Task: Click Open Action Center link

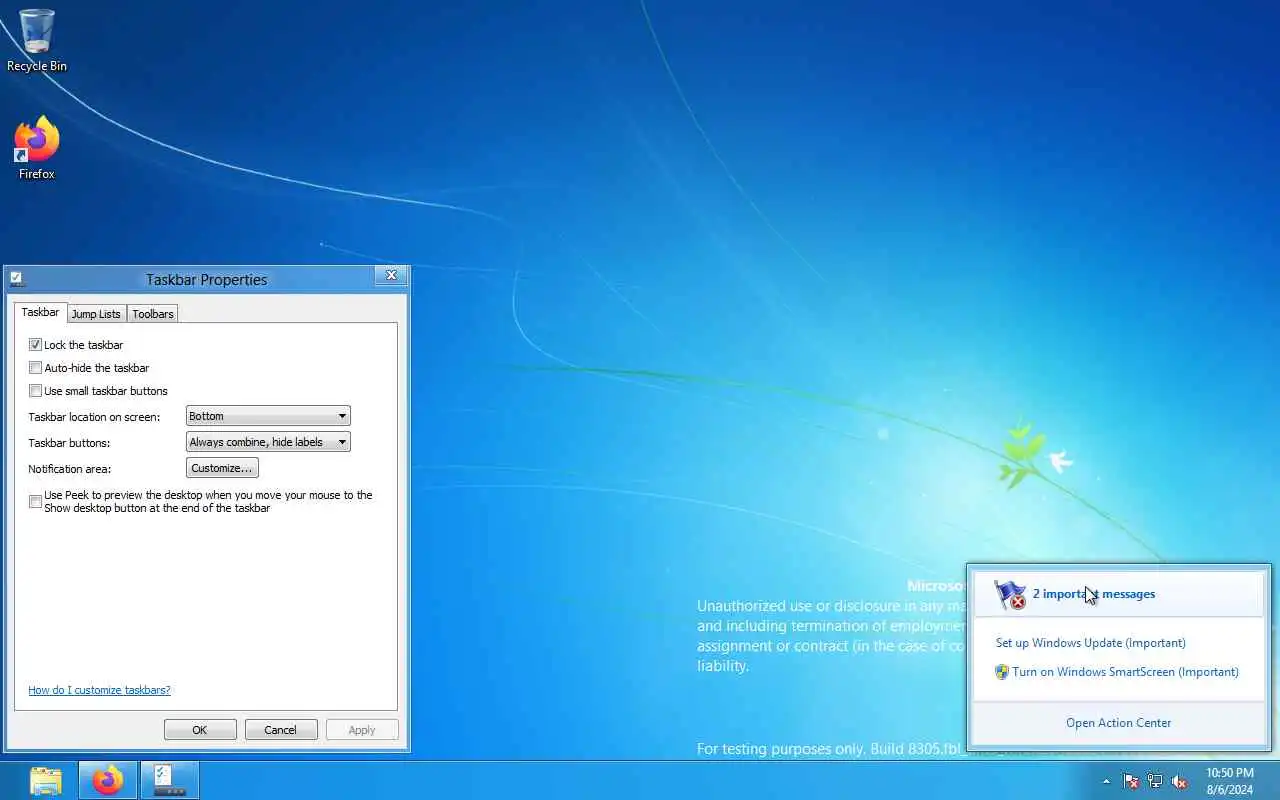Action: click(1118, 723)
